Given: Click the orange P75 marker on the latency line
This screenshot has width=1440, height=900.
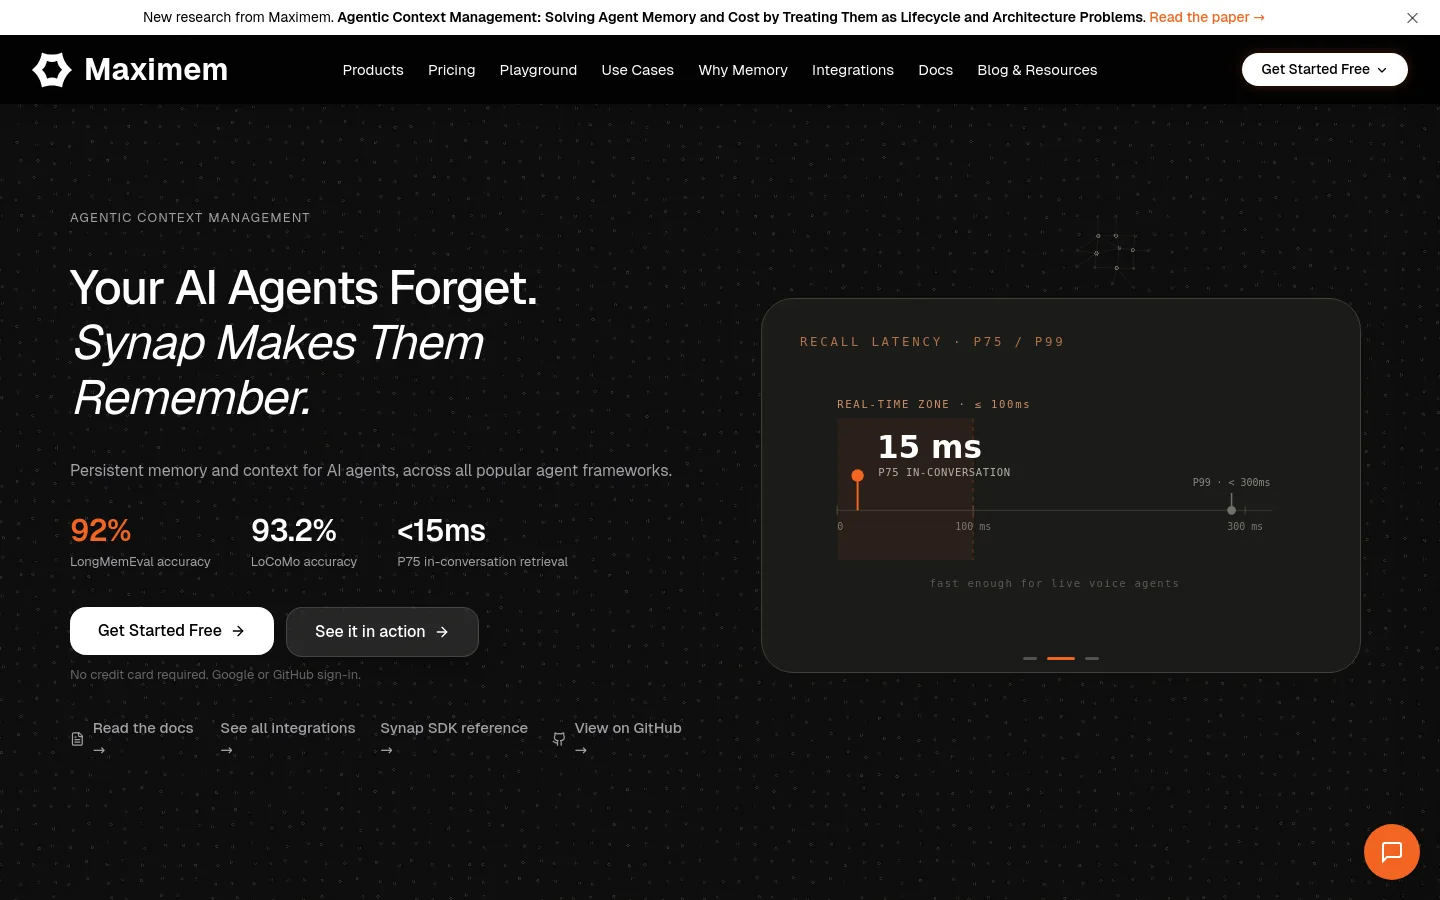Looking at the screenshot, I should point(857,476).
